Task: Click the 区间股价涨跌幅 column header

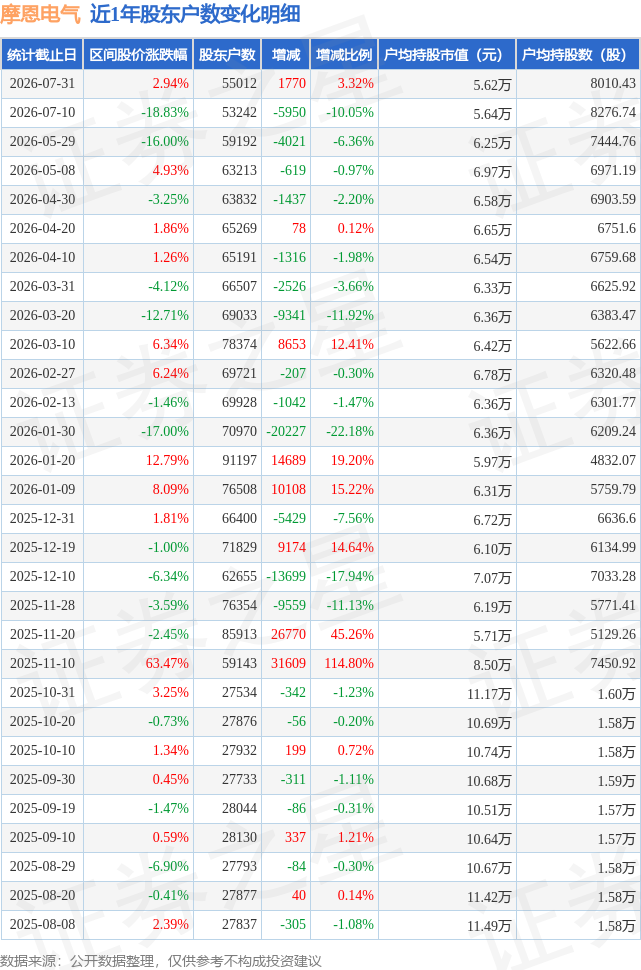Action: (138, 54)
